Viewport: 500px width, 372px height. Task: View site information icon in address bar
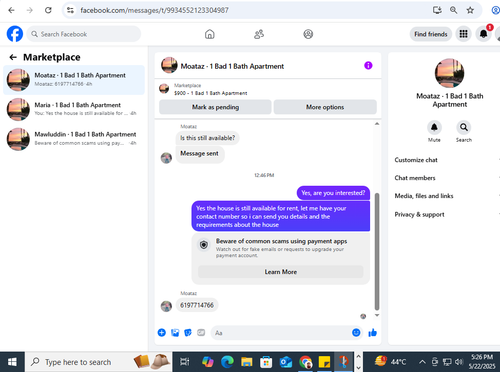tap(70, 10)
